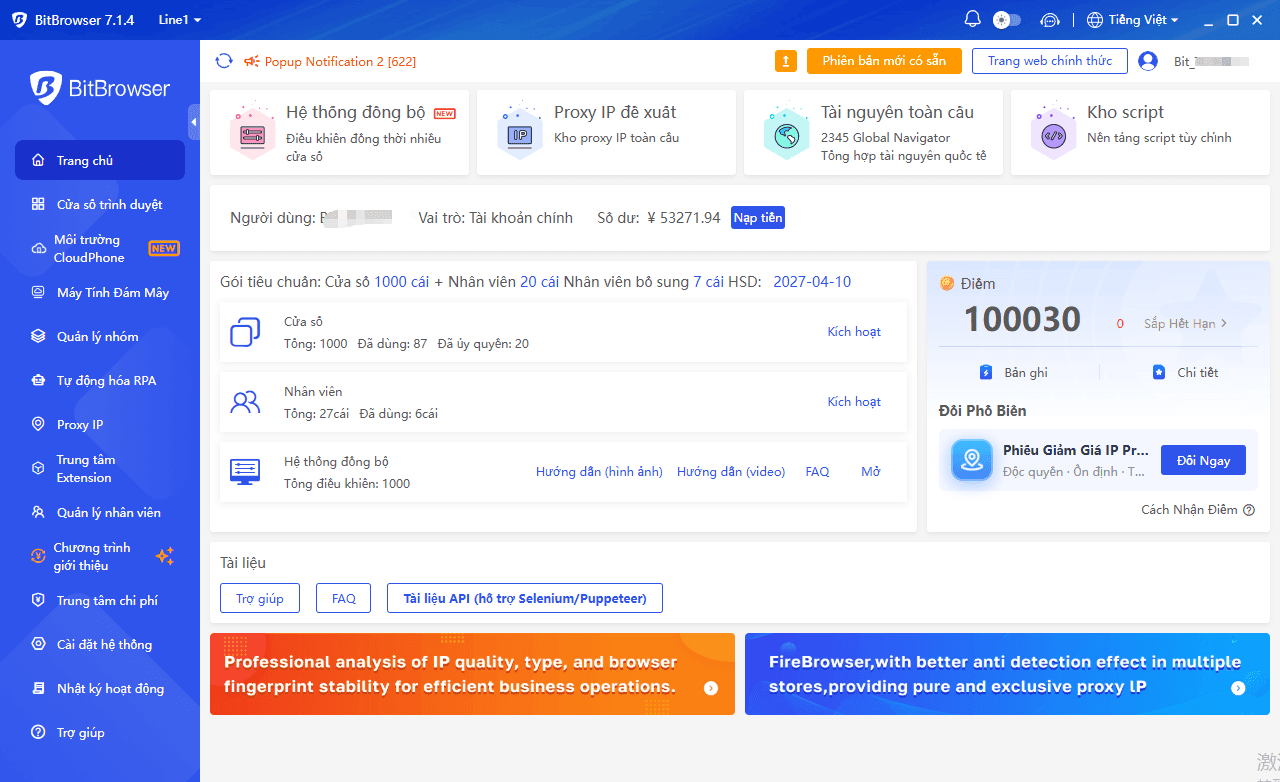Click Kích hoạt in the Nhân viên row
Screen dimensions: 1280x782
[854, 402]
